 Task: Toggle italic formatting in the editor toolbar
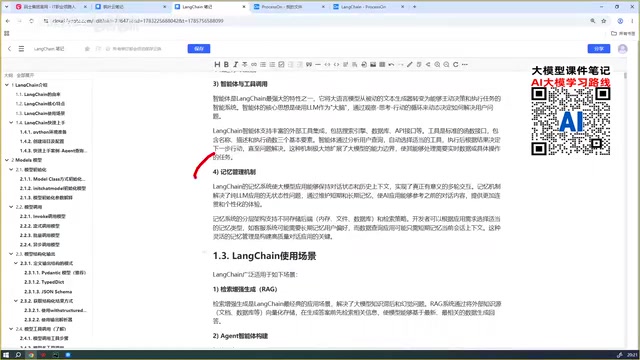(x=236, y=64)
